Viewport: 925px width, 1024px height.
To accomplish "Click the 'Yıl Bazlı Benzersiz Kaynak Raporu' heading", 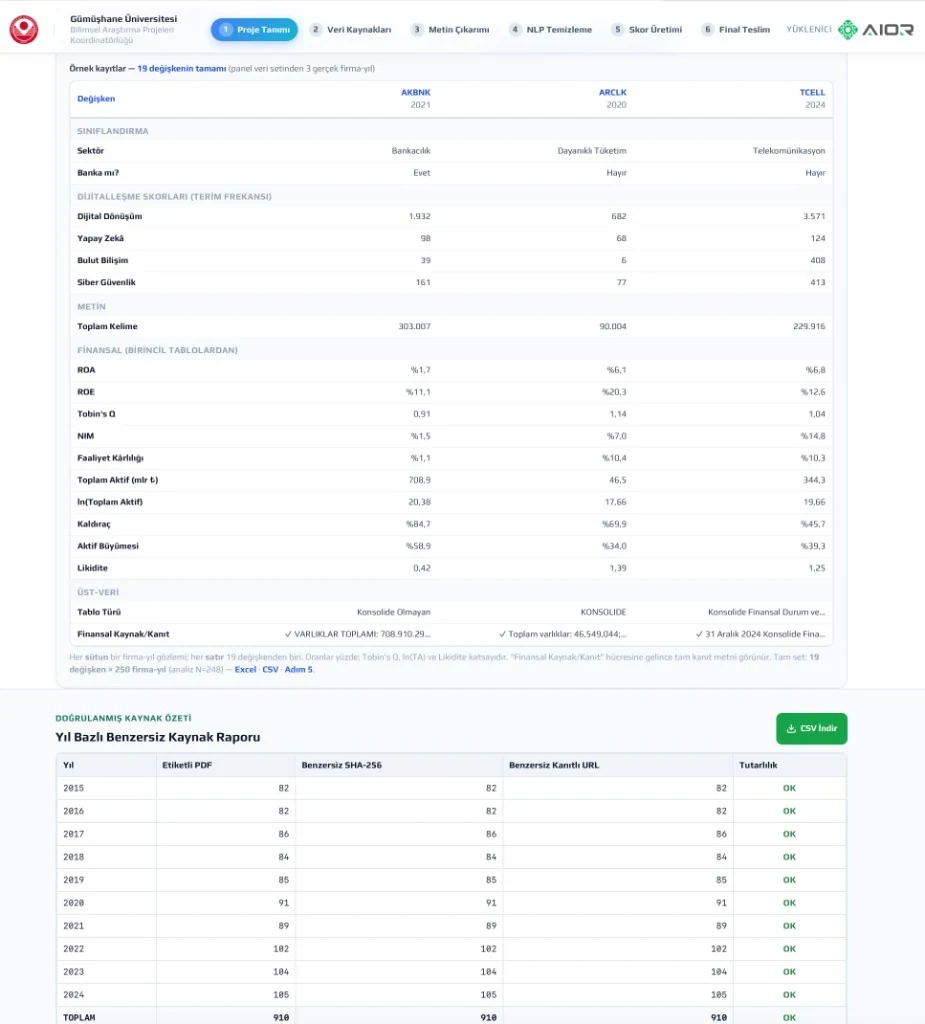I will pos(157,737).
